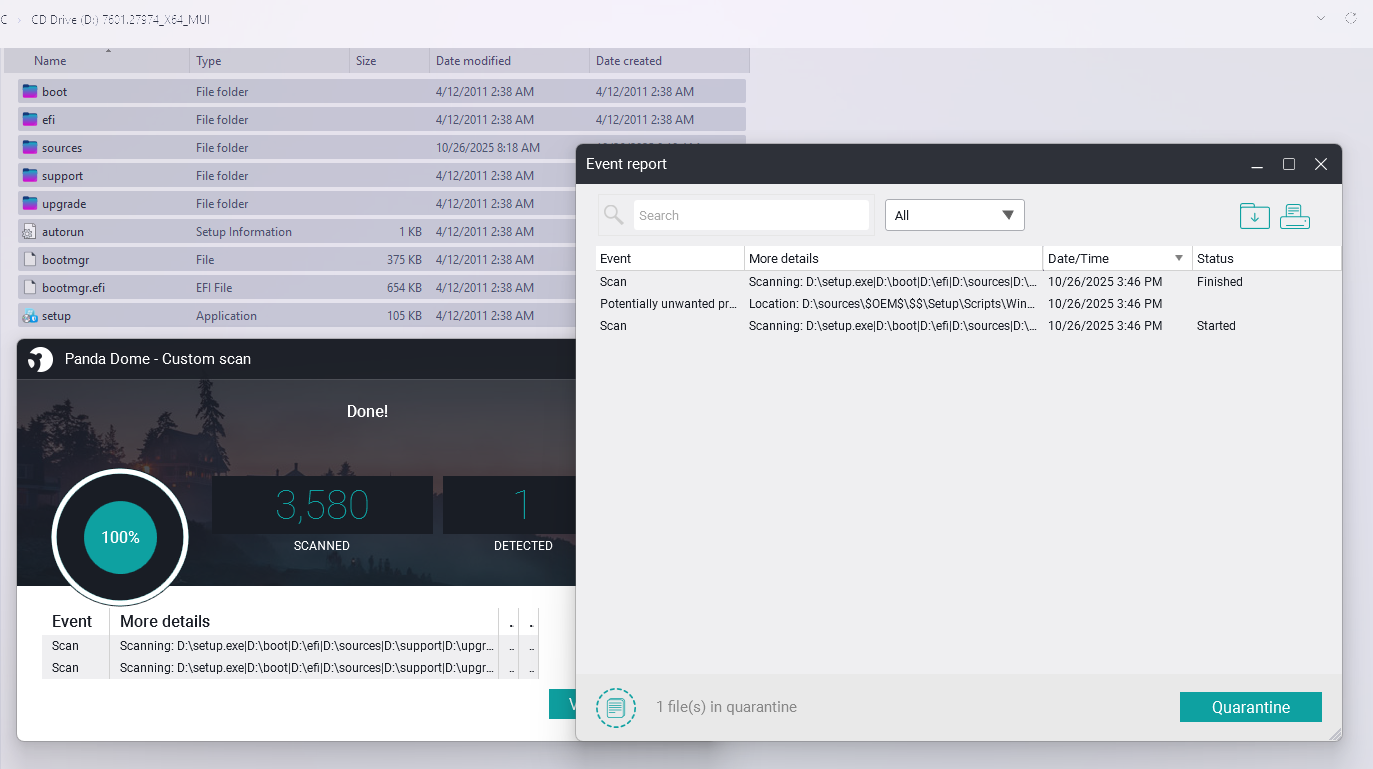Click the '1 KB' size of autorun
Viewport: 1373px width, 769px height.
pos(410,231)
